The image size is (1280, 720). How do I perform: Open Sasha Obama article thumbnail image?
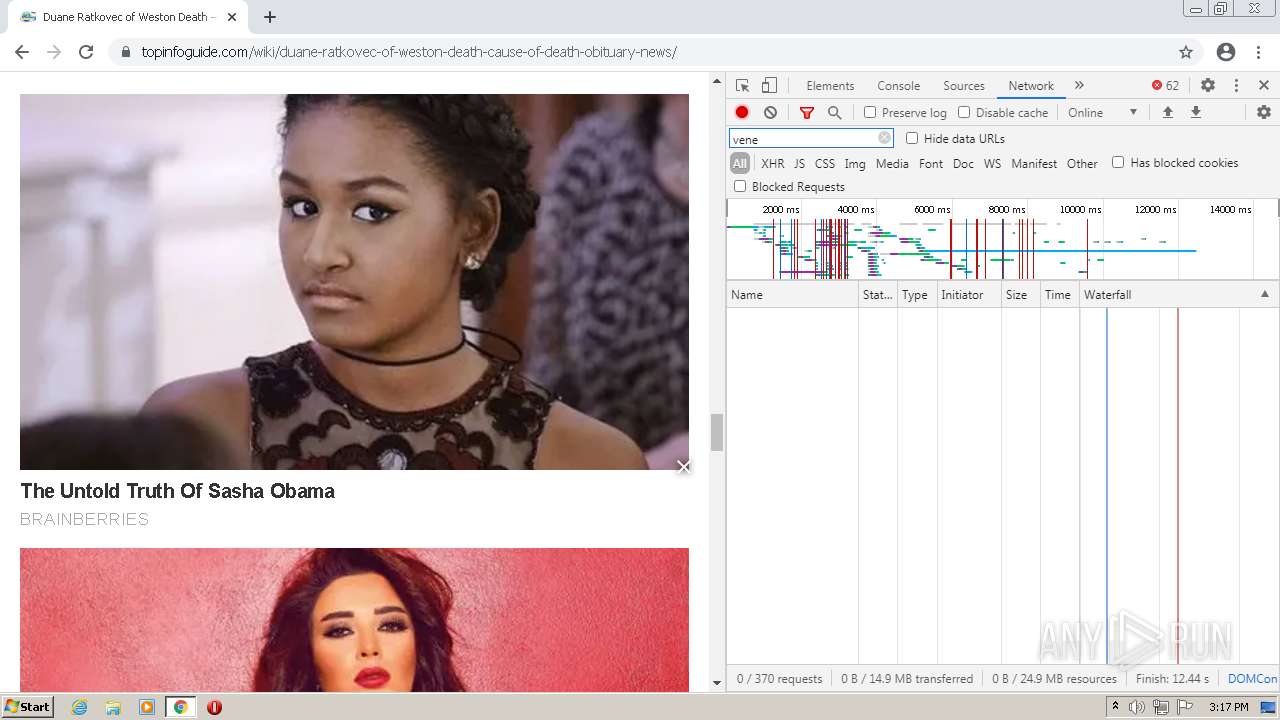click(x=354, y=282)
